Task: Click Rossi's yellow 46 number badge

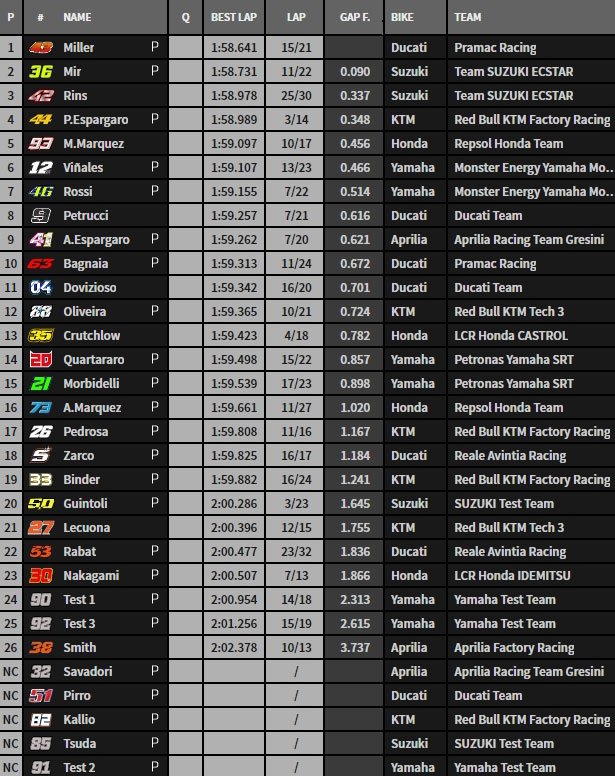Action: (40, 192)
